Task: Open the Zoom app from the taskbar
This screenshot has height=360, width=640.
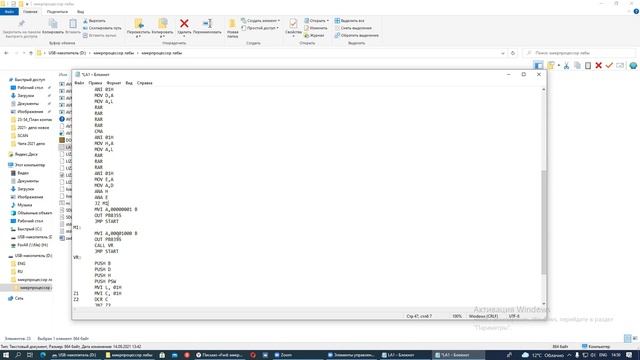Action: click(283, 355)
